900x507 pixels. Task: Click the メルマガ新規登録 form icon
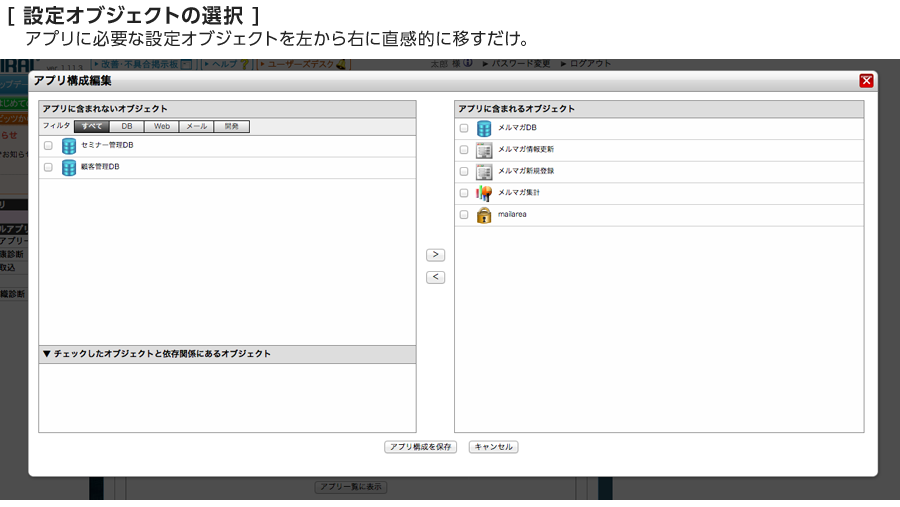tap(484, 171)
